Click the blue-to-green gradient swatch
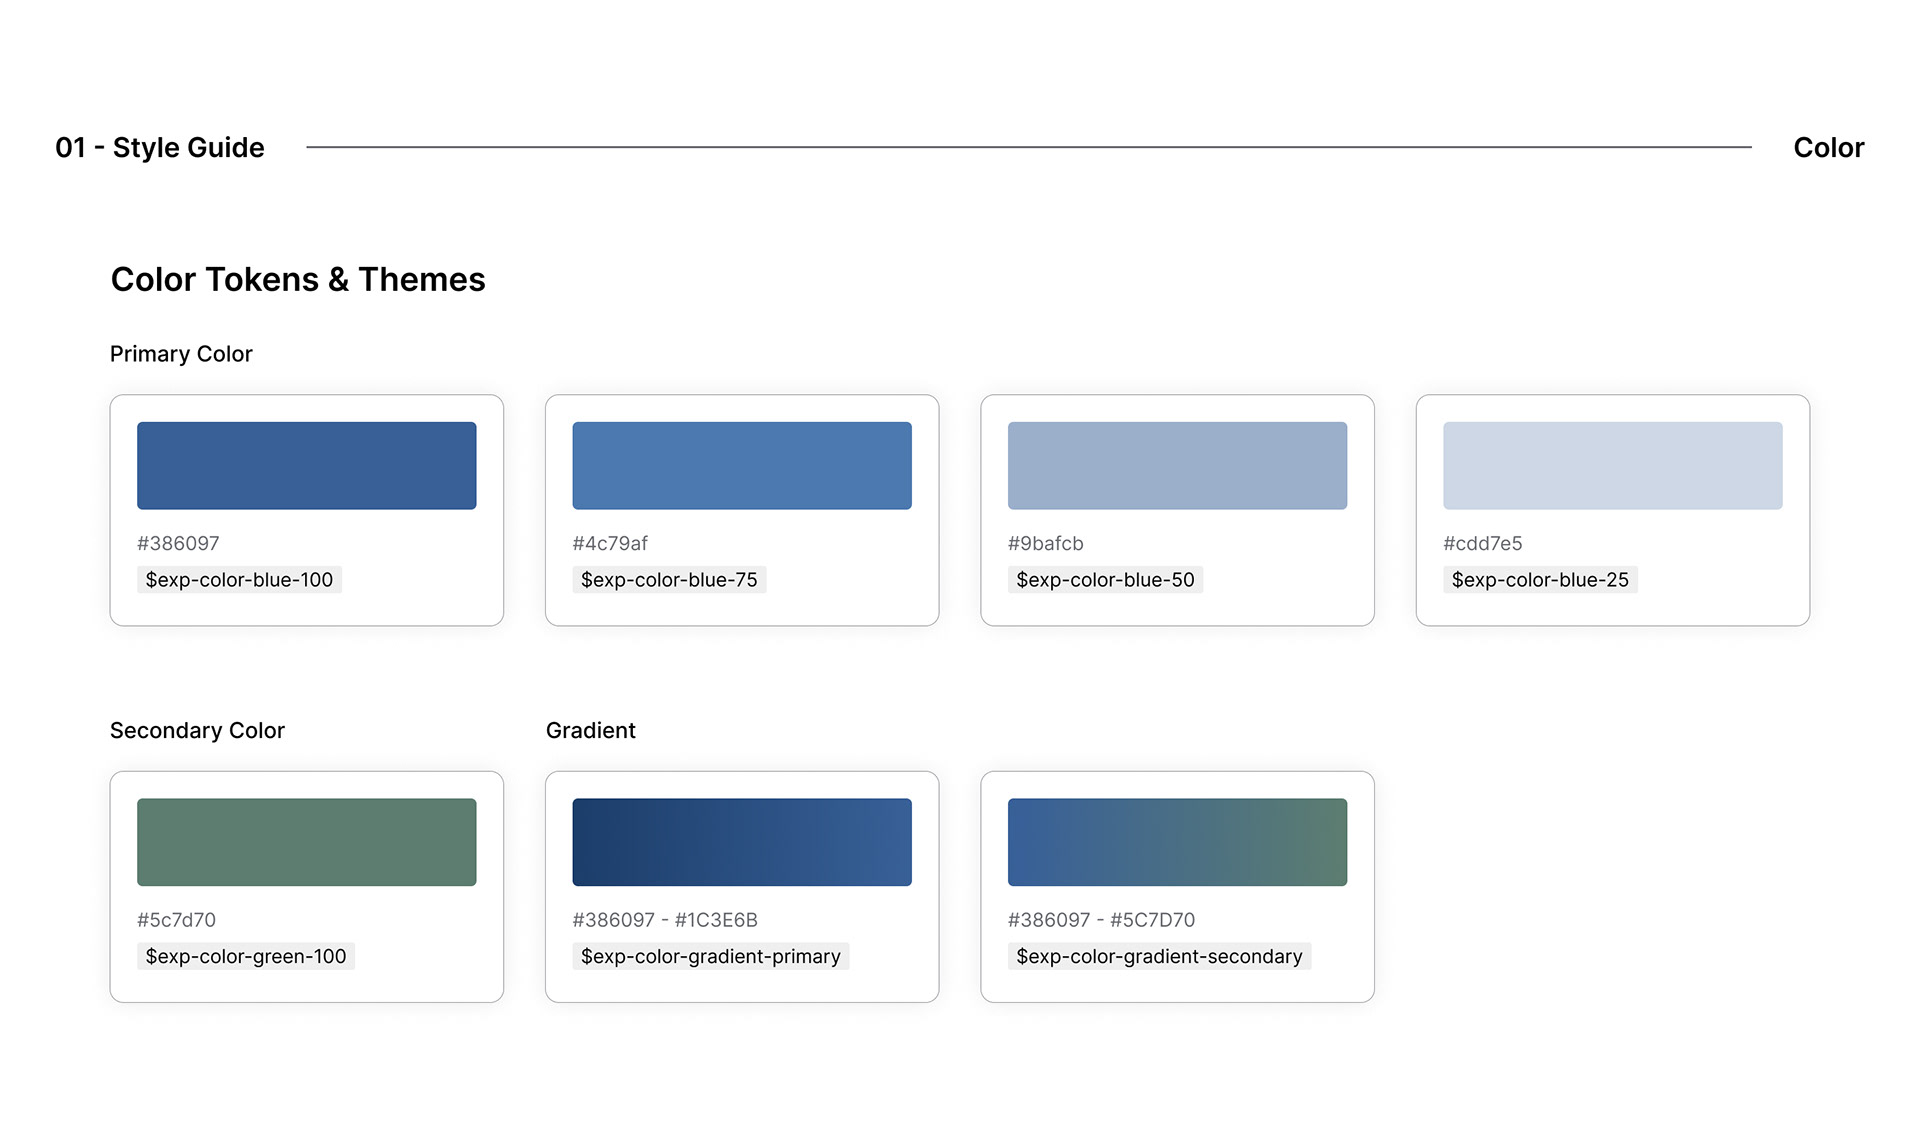Screen dimensions: 1920x1140 coord(1177,841)
